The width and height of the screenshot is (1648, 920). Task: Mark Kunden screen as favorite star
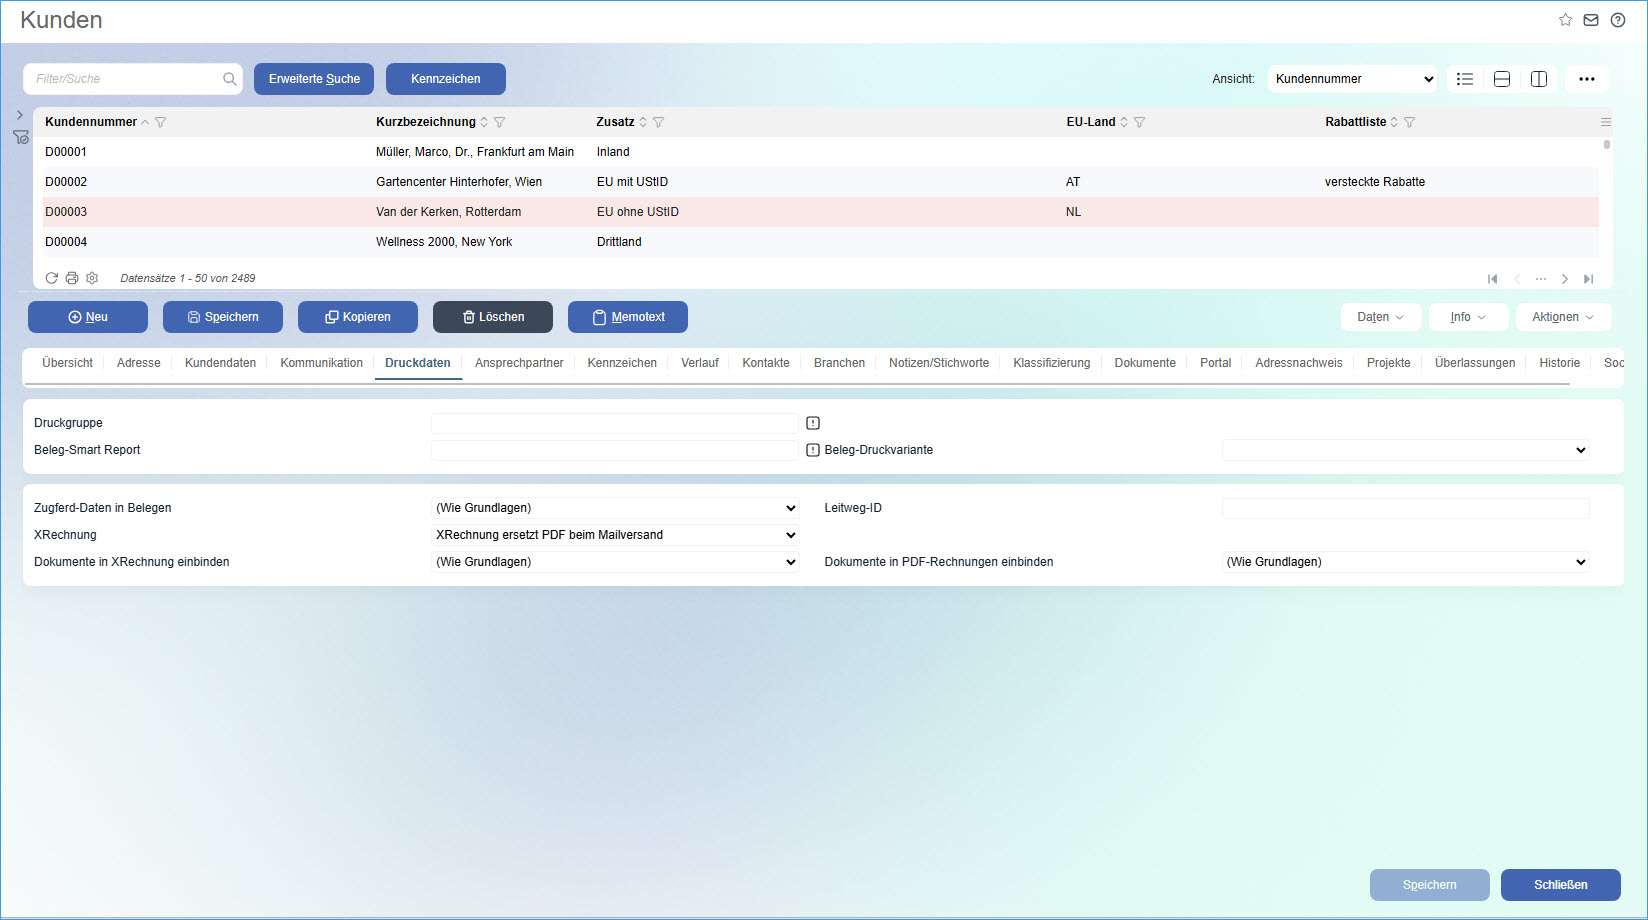point(1566,19)
